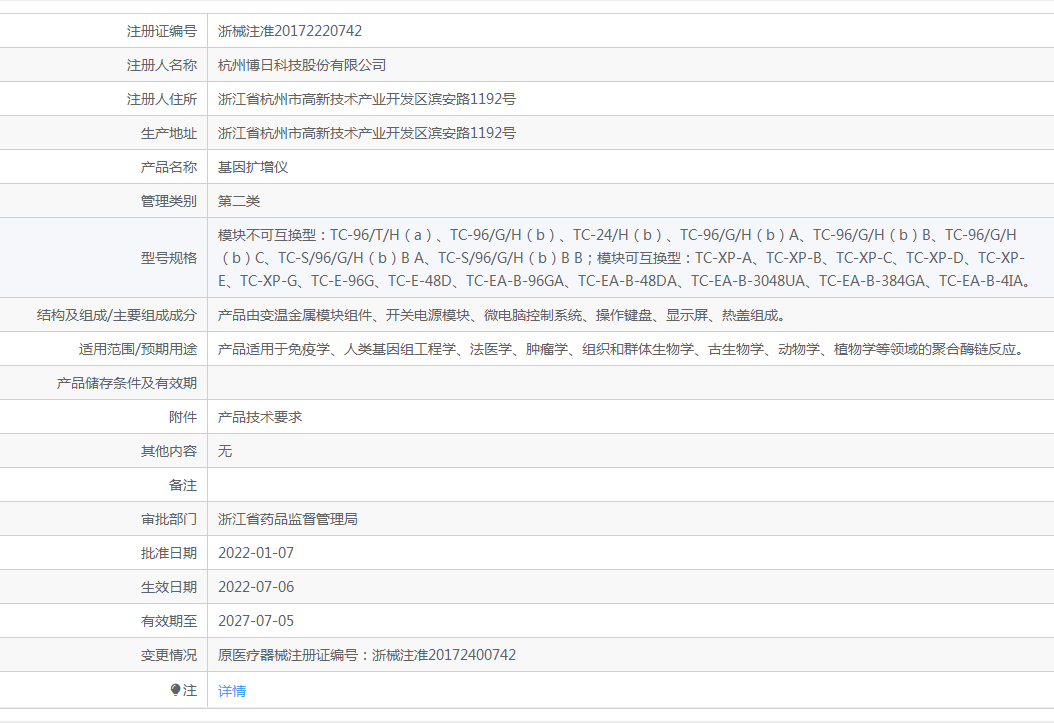Screen dimensions: 1054x723
Task: Click the address value in 注册人住所 row
Action: point(367,99)
